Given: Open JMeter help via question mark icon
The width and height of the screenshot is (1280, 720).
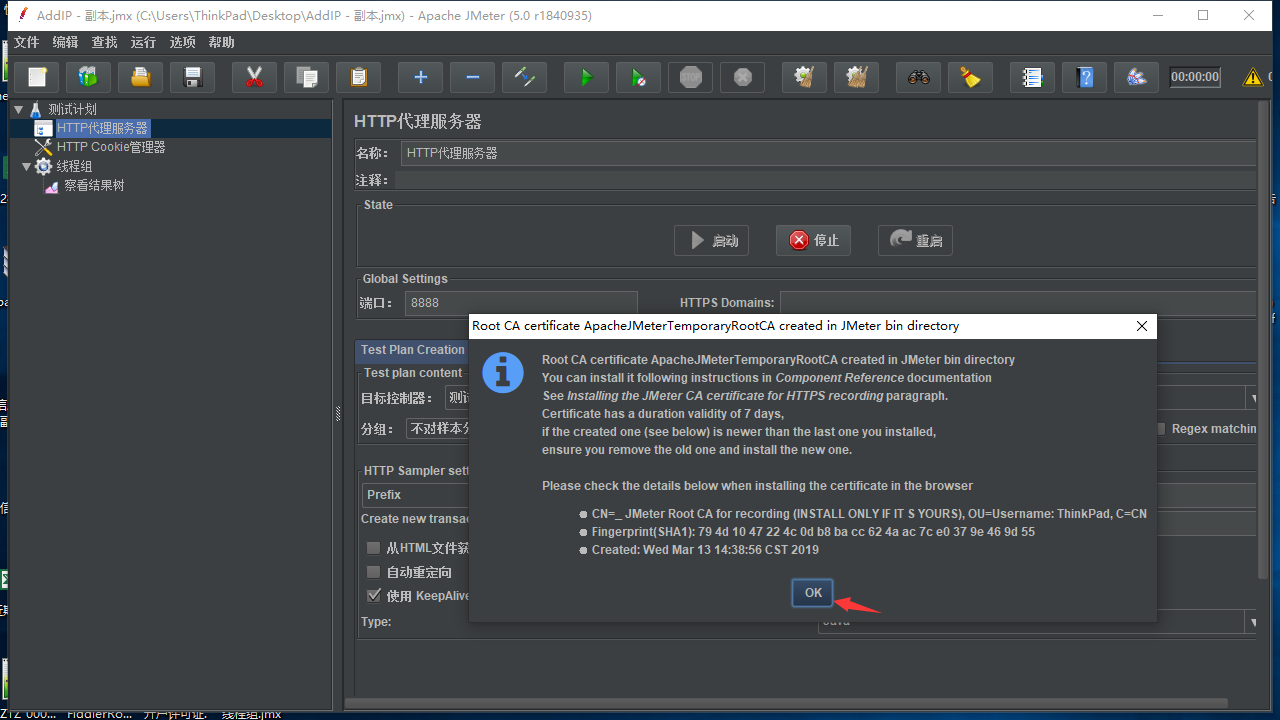Looking at the screenshot, I should tap(1084, 77).
